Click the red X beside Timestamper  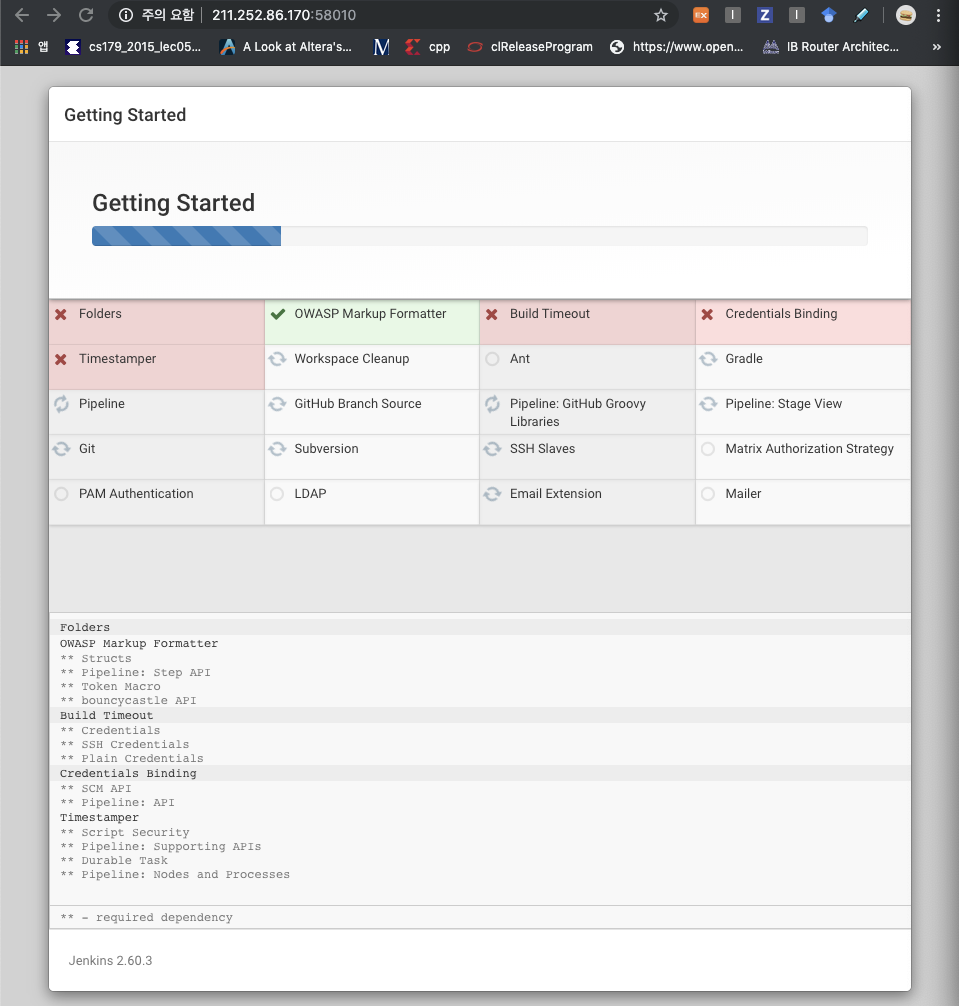pos(61,359)
